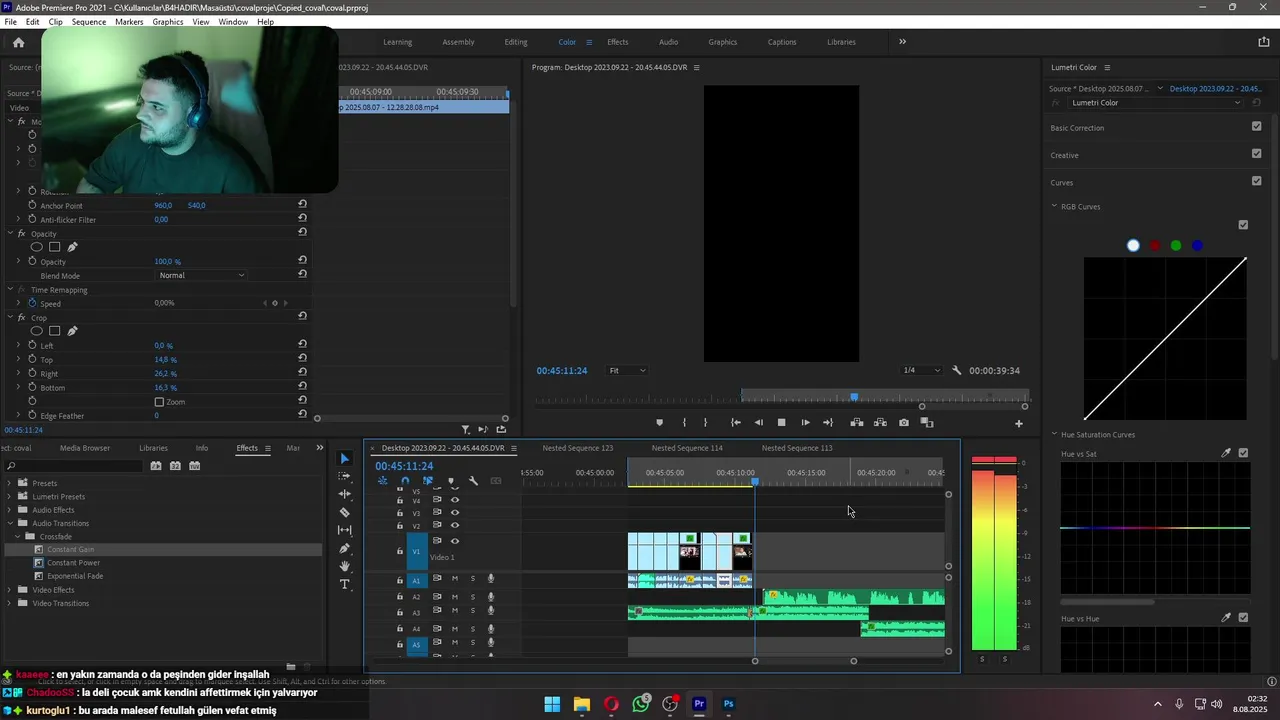
Task: Select the Slip tool
Action: [345, 530]
